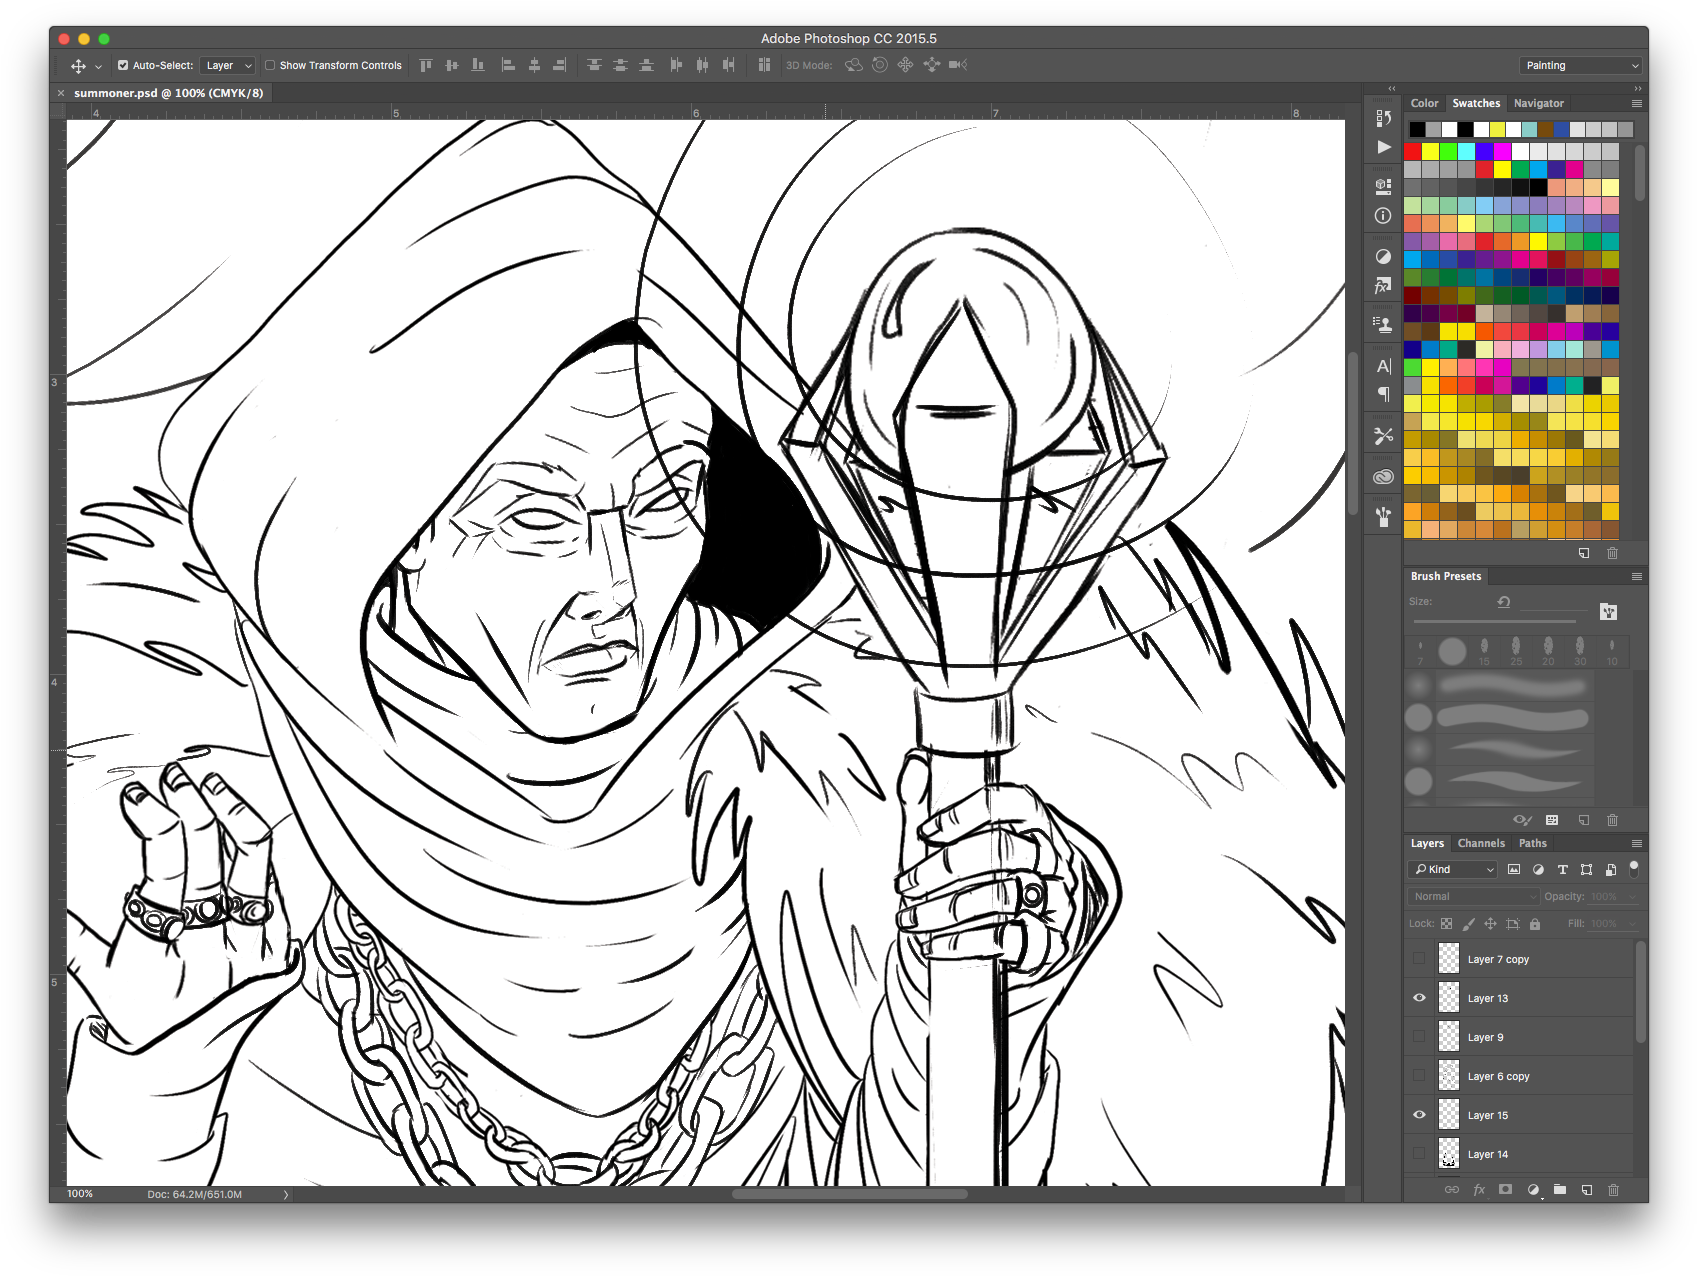Show Layer 7 copy visibility box
The image size is (1697, 1276).
tap(1419, 959)
